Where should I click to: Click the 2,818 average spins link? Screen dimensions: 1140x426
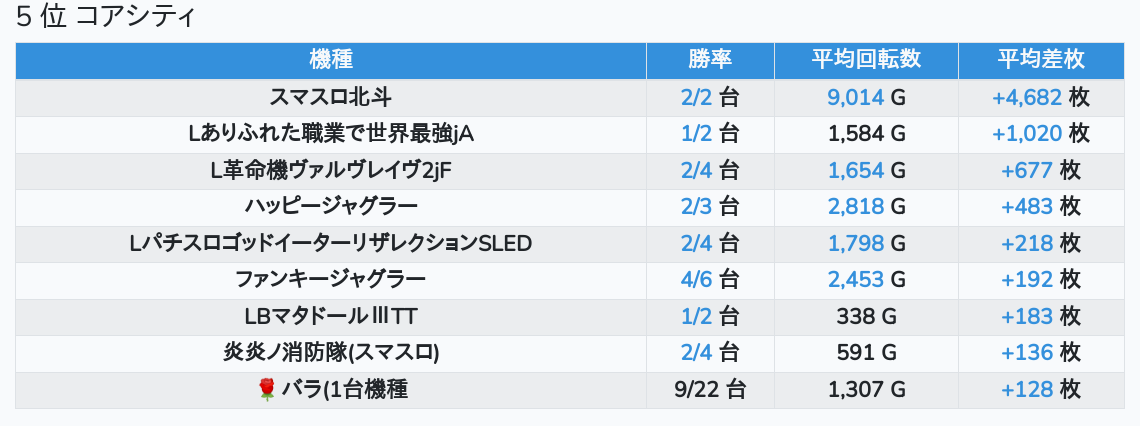(x=855, y=207)
